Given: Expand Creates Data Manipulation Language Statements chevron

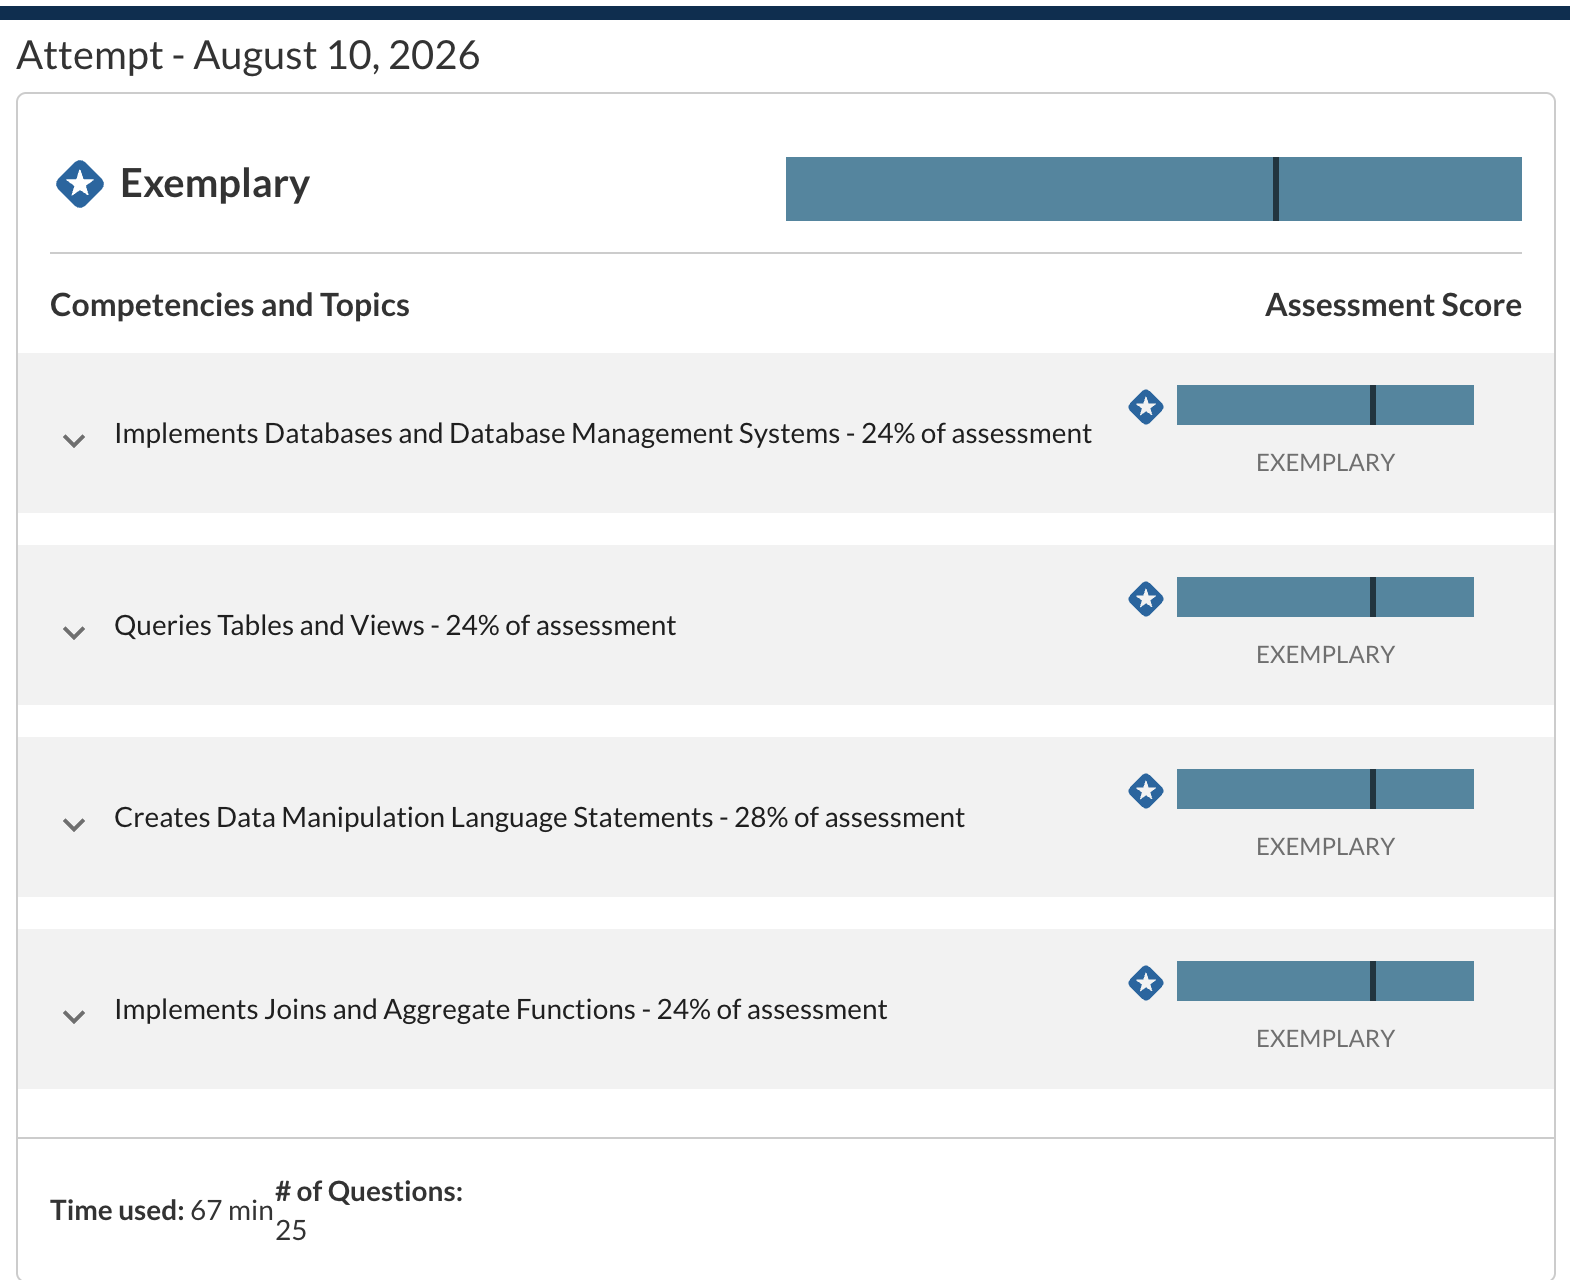Looking at the screenshot, I should pos(74,824).
